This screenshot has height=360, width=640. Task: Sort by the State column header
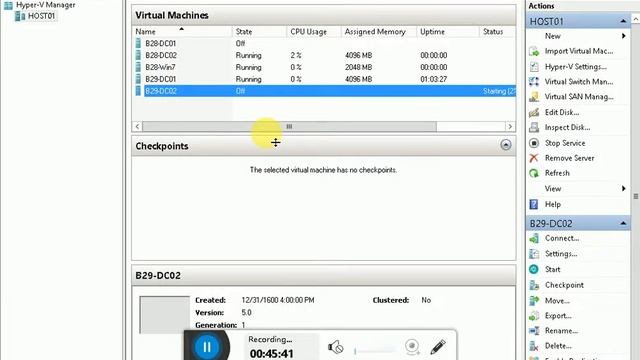259,31
